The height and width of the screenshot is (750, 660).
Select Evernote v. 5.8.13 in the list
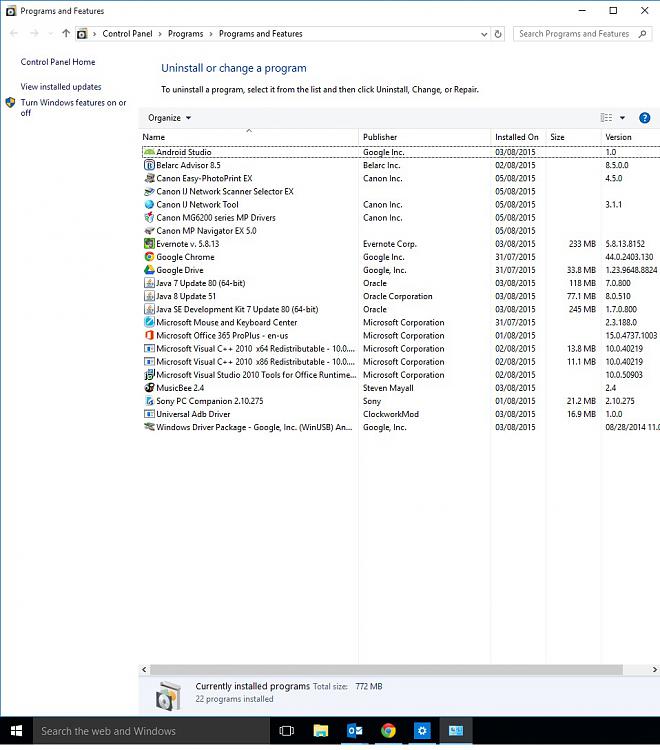point(187,244)
